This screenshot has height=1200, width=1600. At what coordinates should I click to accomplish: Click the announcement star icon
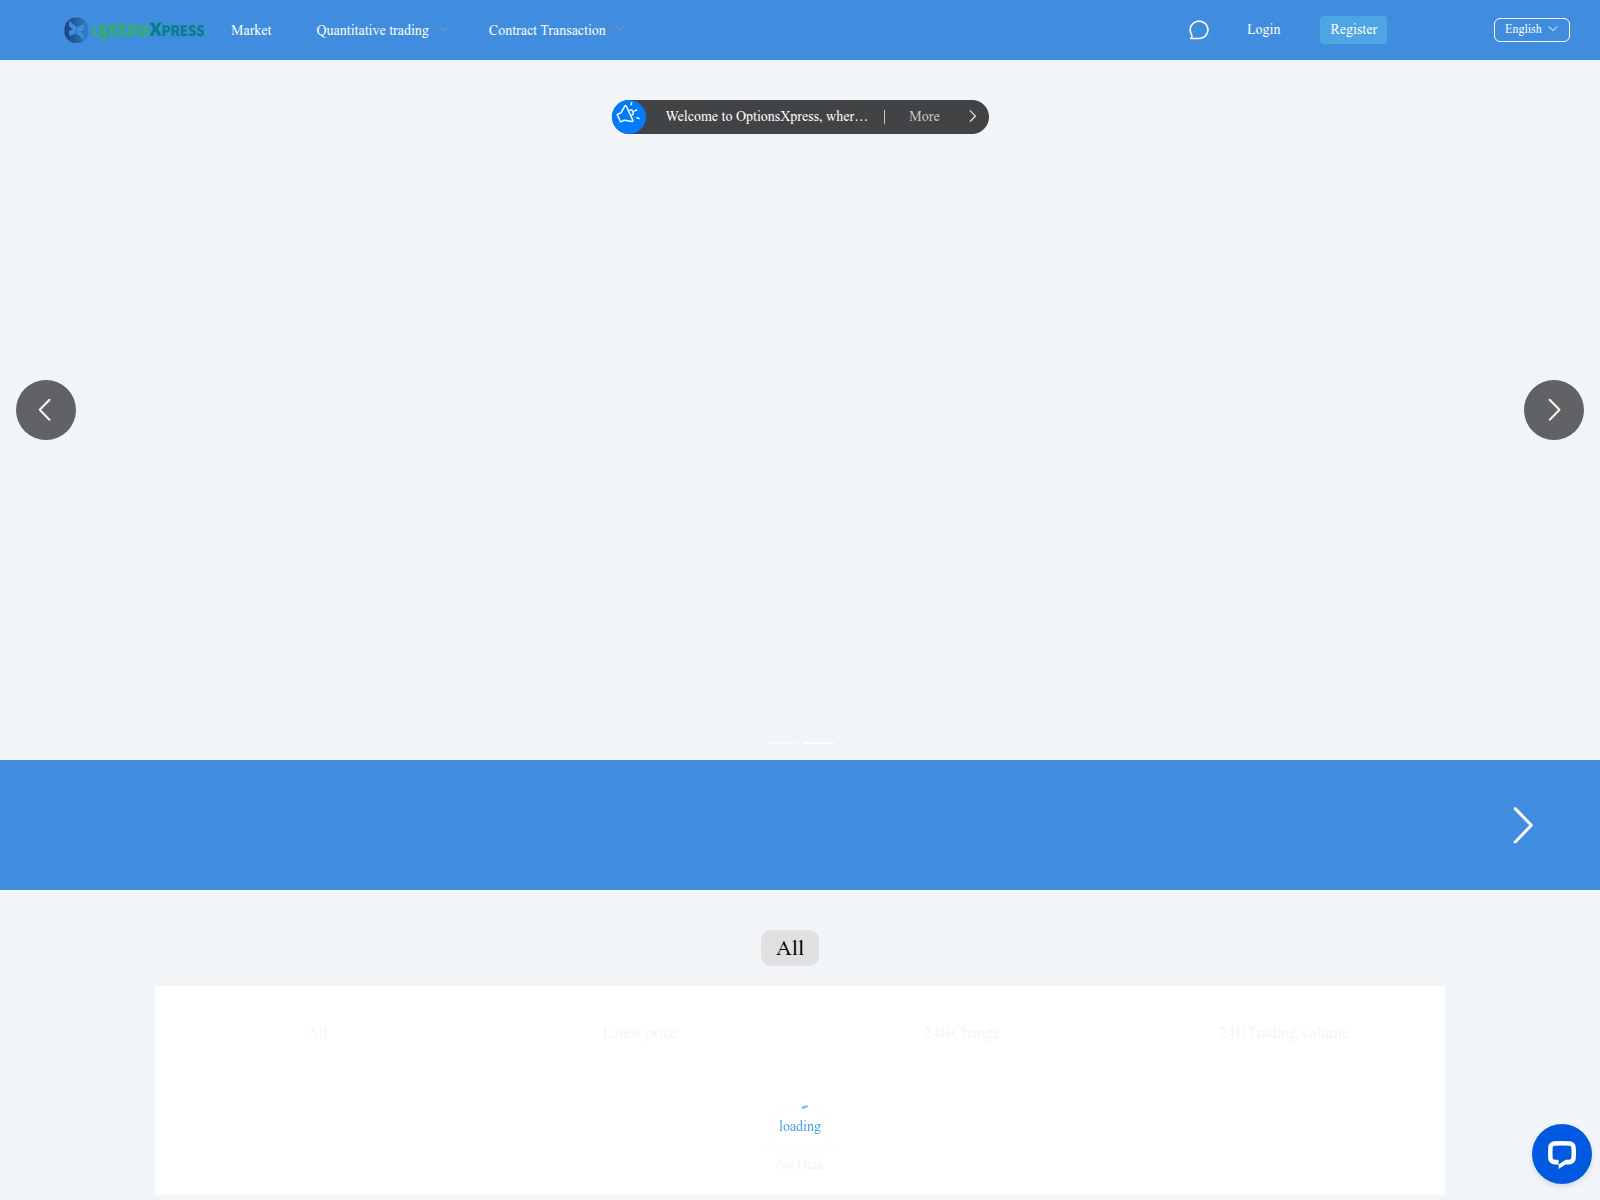[629, 116]
